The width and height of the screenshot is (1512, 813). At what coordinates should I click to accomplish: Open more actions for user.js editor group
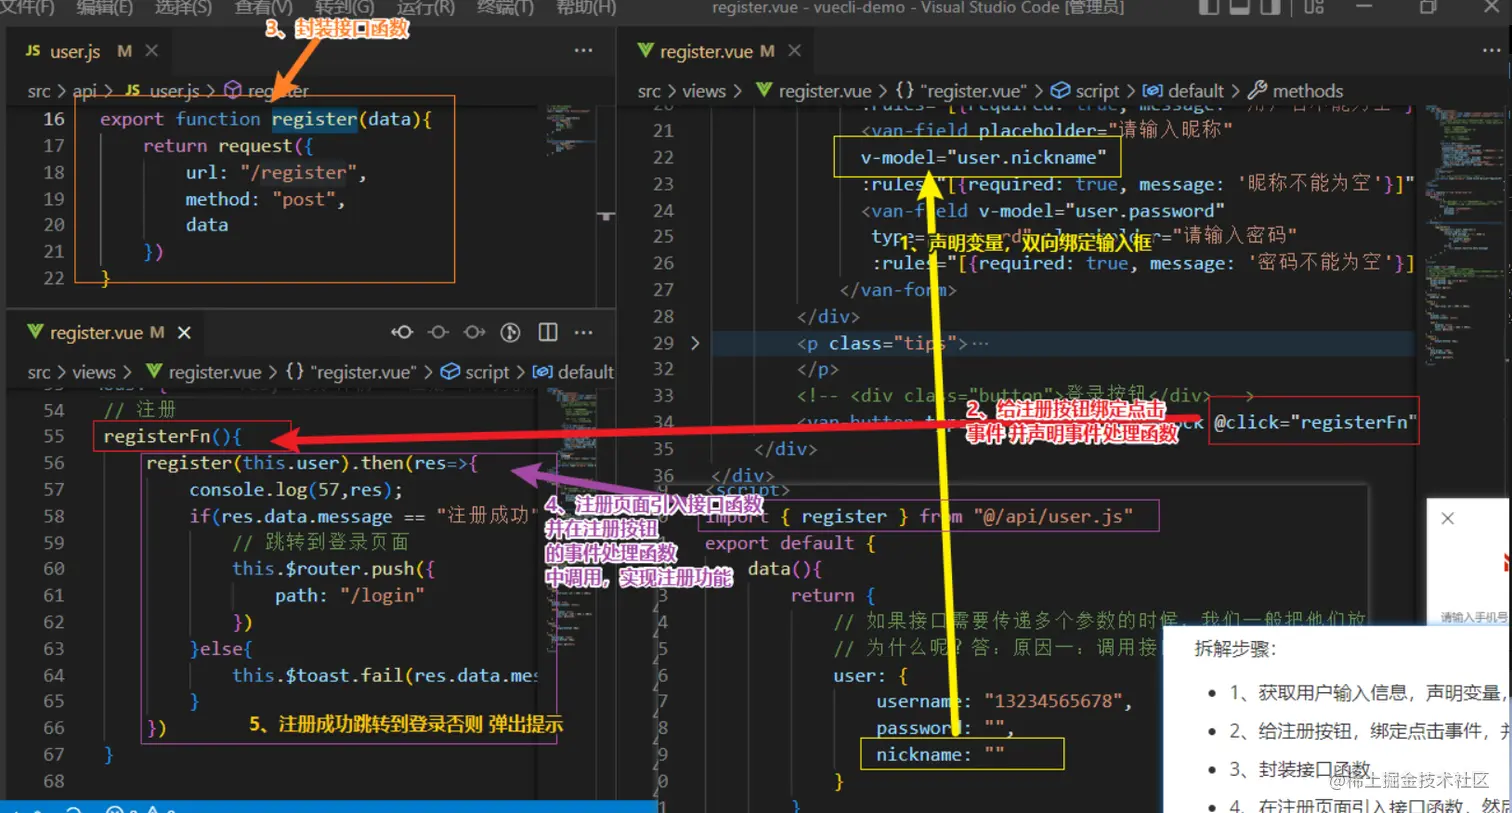584,50
